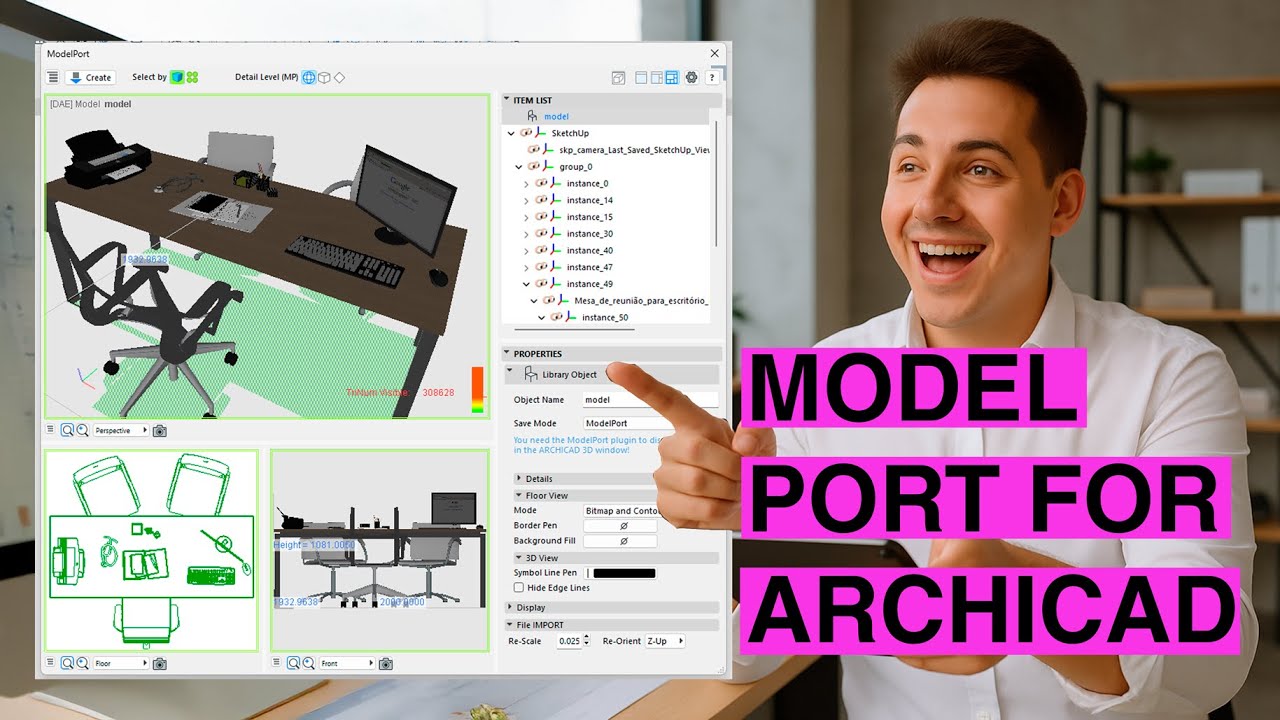Zoom in on the Front view
This screenshot has width=1280, height=720.
click(x=308, y=663)
